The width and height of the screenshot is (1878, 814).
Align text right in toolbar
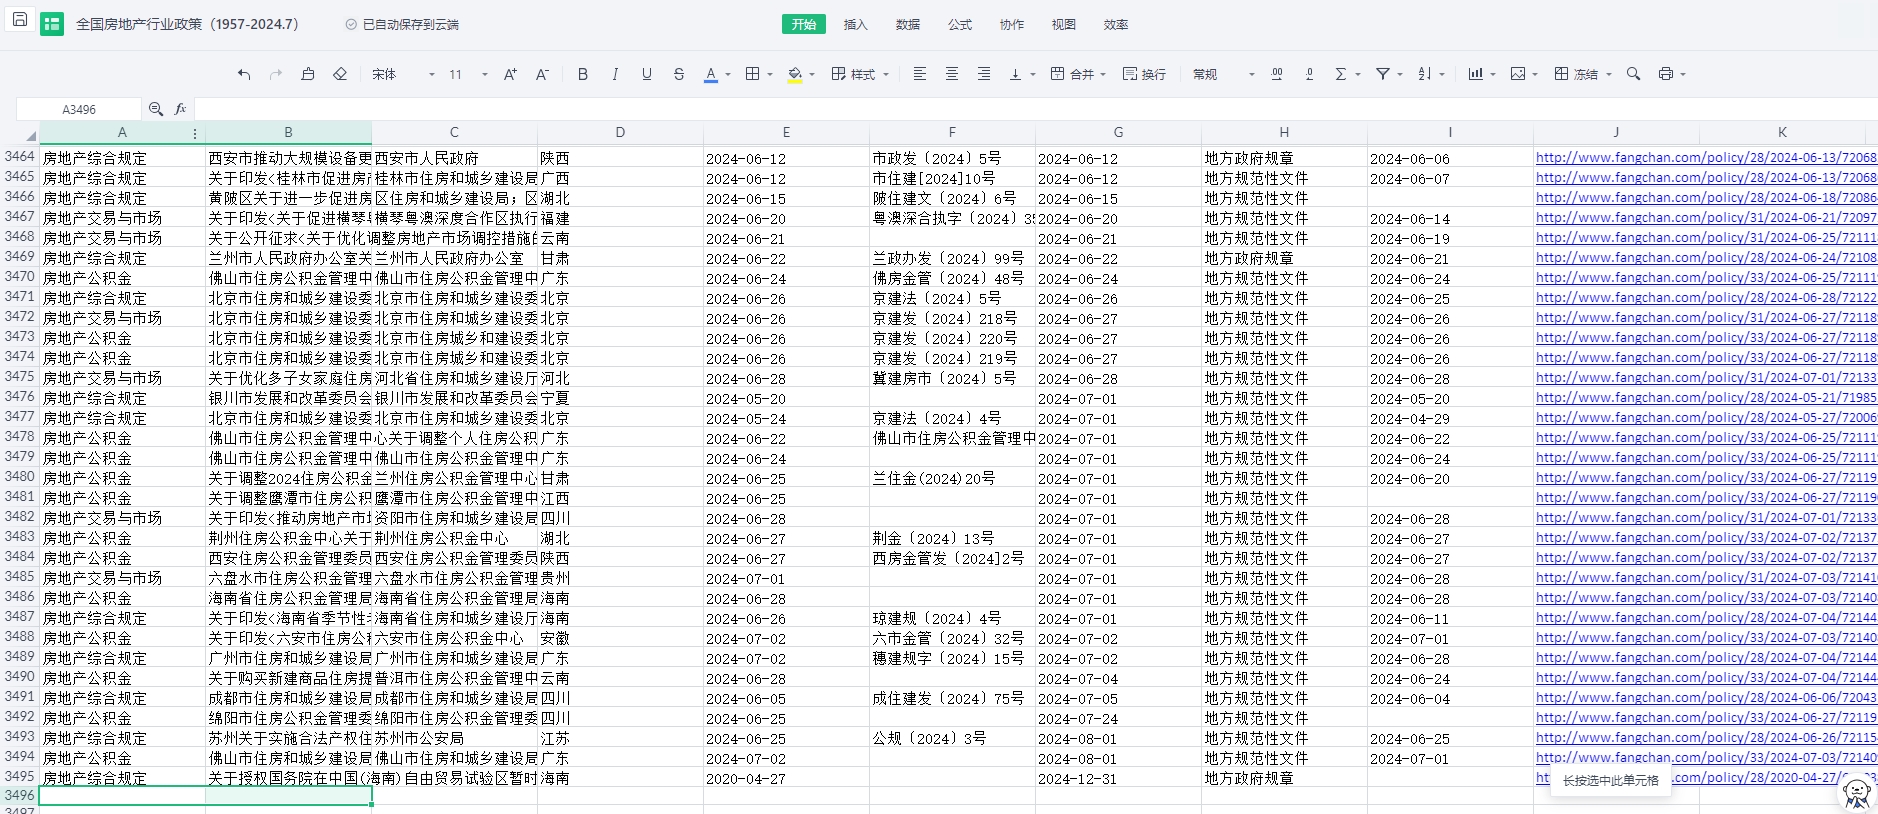coord(984,74)
